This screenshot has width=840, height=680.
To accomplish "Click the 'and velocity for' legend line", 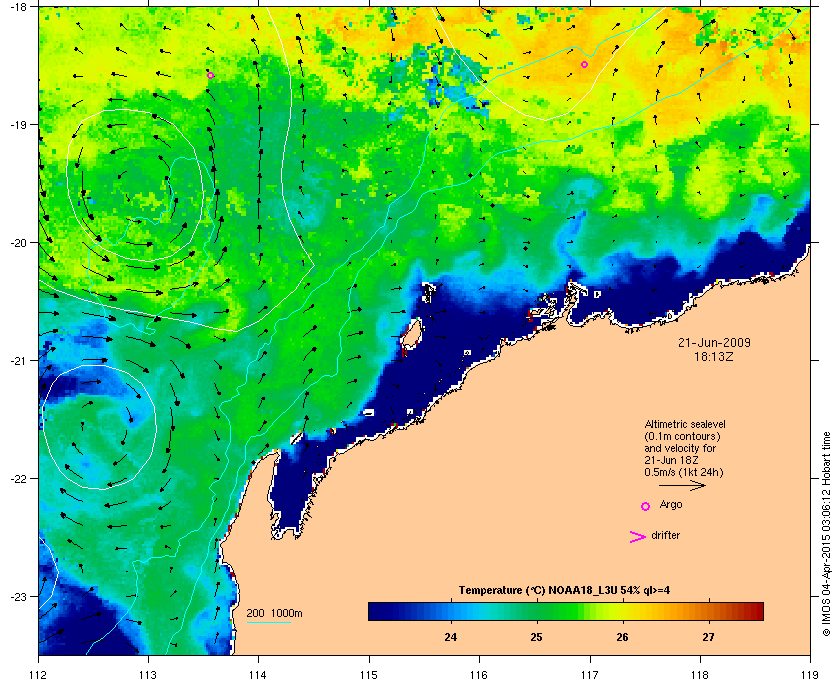I will pos(680,449).
